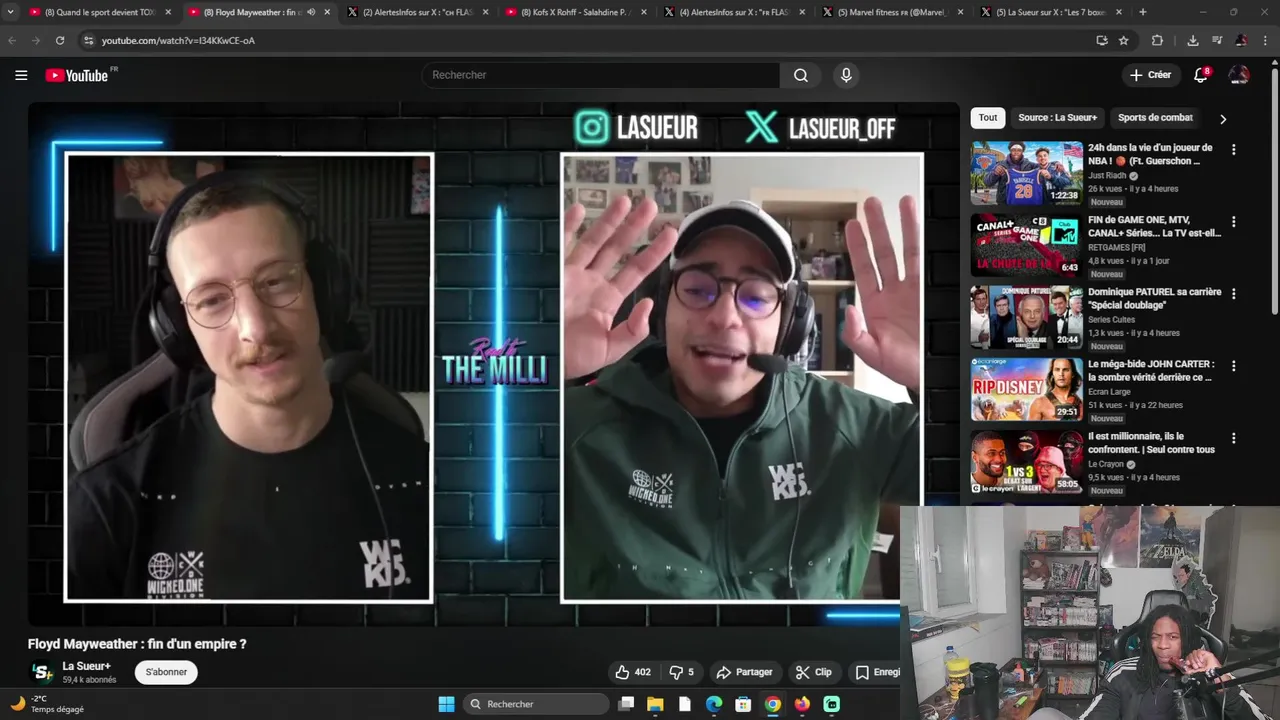The image size is (1280, 720).
Task: Open the La Sueur+ channel avatar
Action: coord(42,673)
